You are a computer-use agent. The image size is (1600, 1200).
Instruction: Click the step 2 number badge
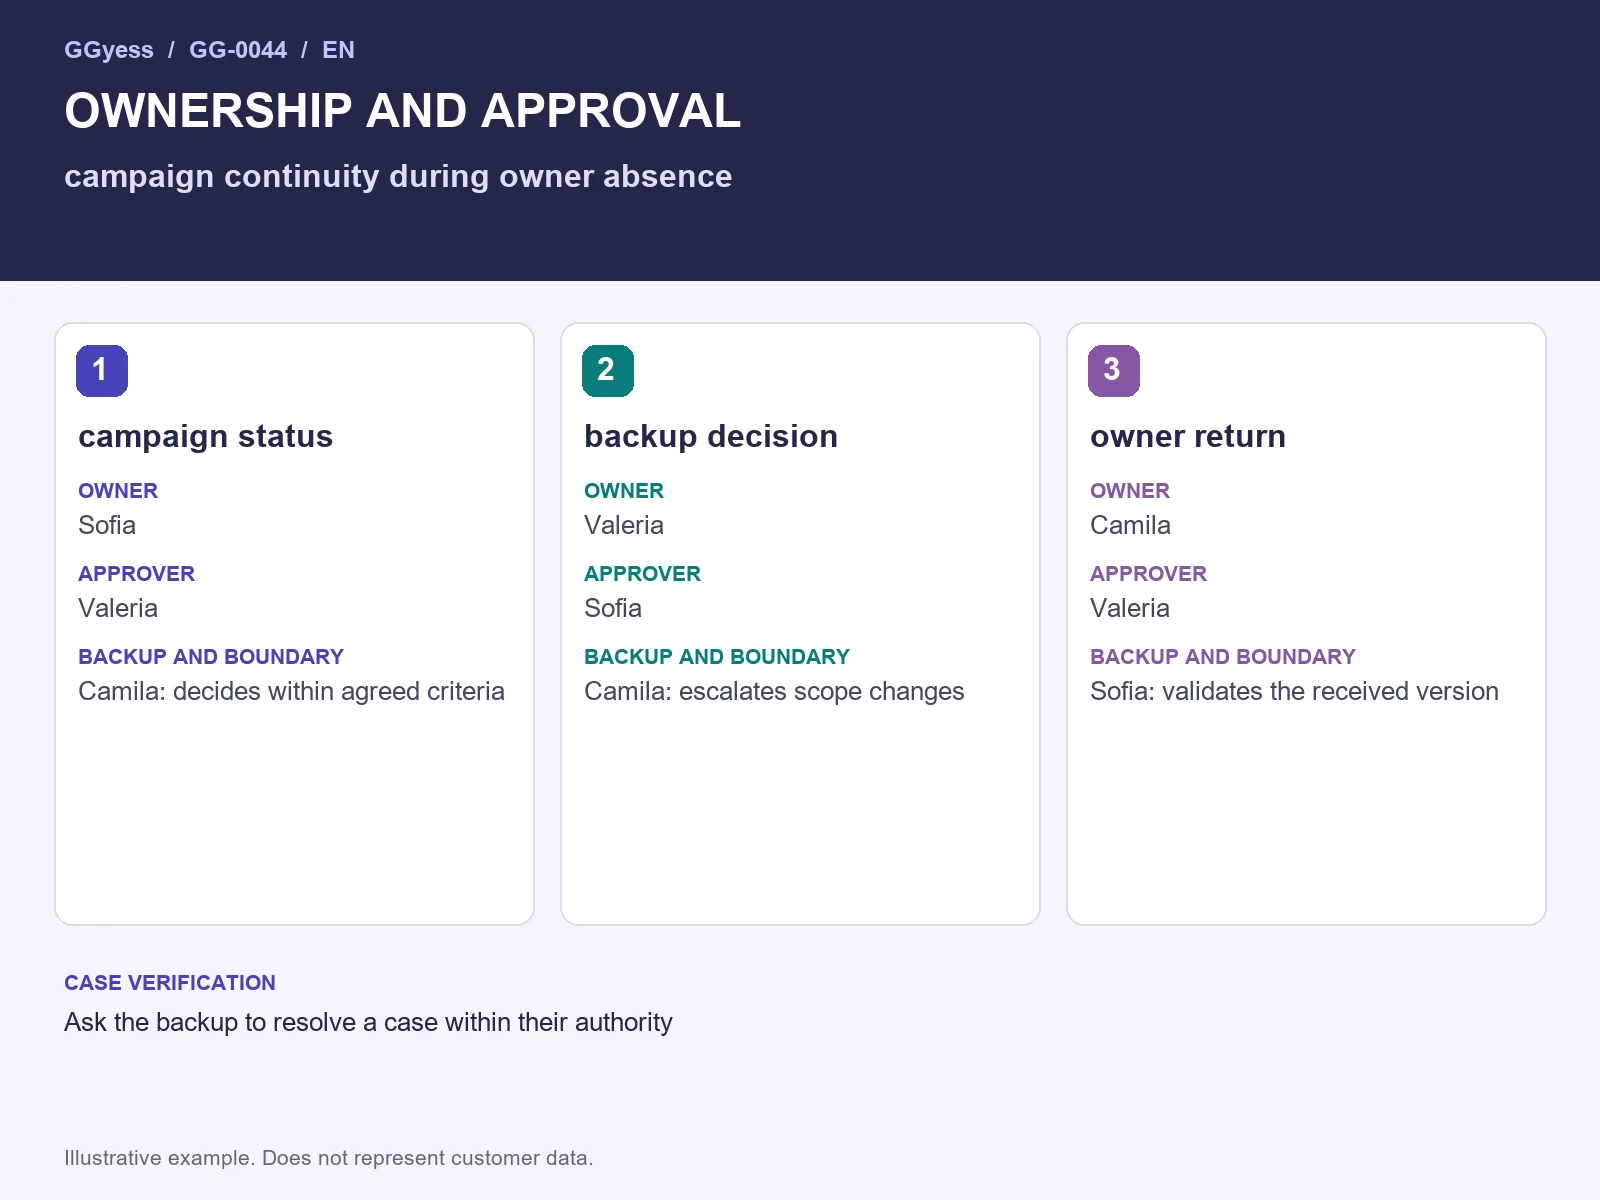tap(608, 371)
